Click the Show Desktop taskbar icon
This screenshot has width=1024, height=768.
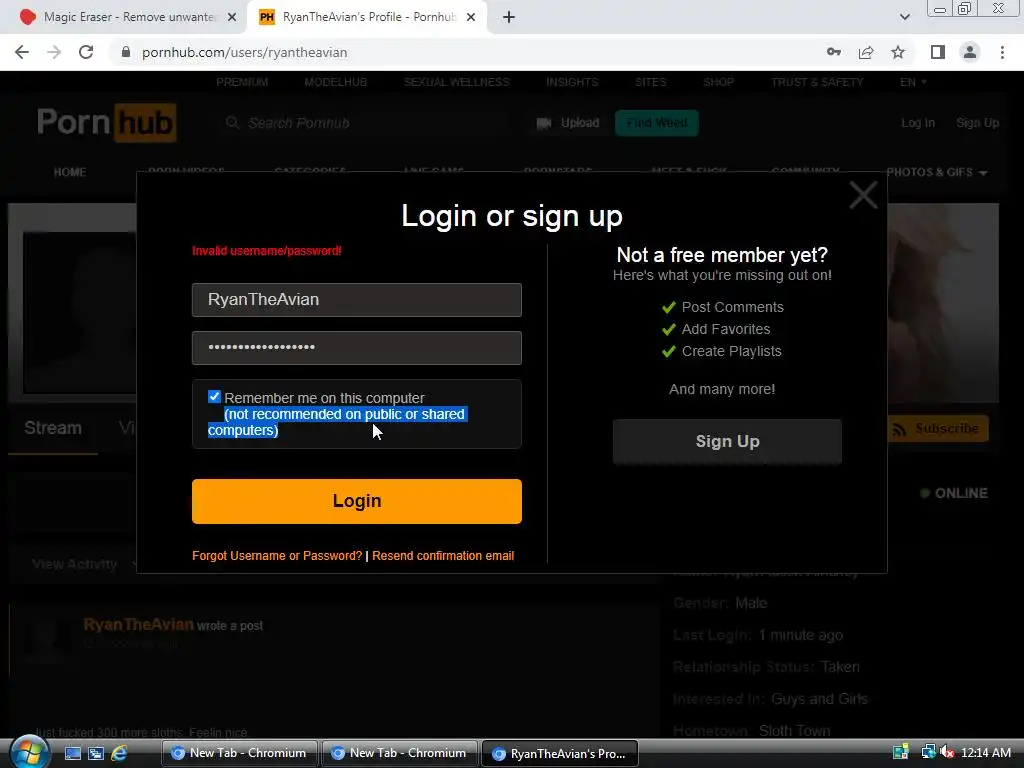(73, 753)
